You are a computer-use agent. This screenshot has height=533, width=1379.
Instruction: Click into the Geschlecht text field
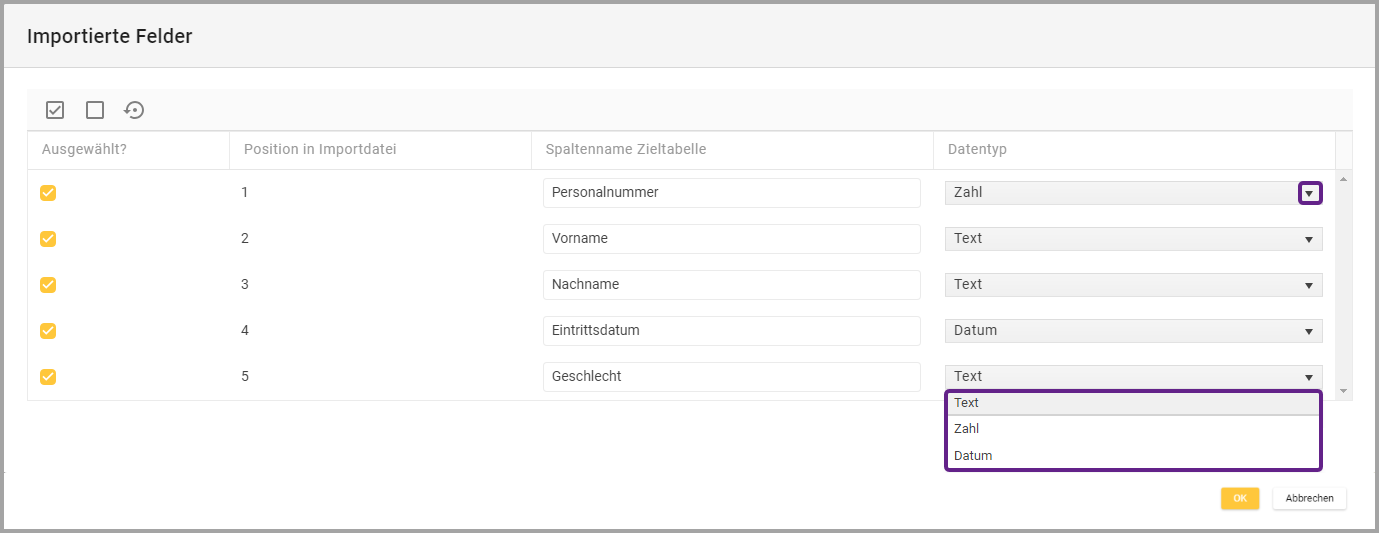tap(731, 377)
